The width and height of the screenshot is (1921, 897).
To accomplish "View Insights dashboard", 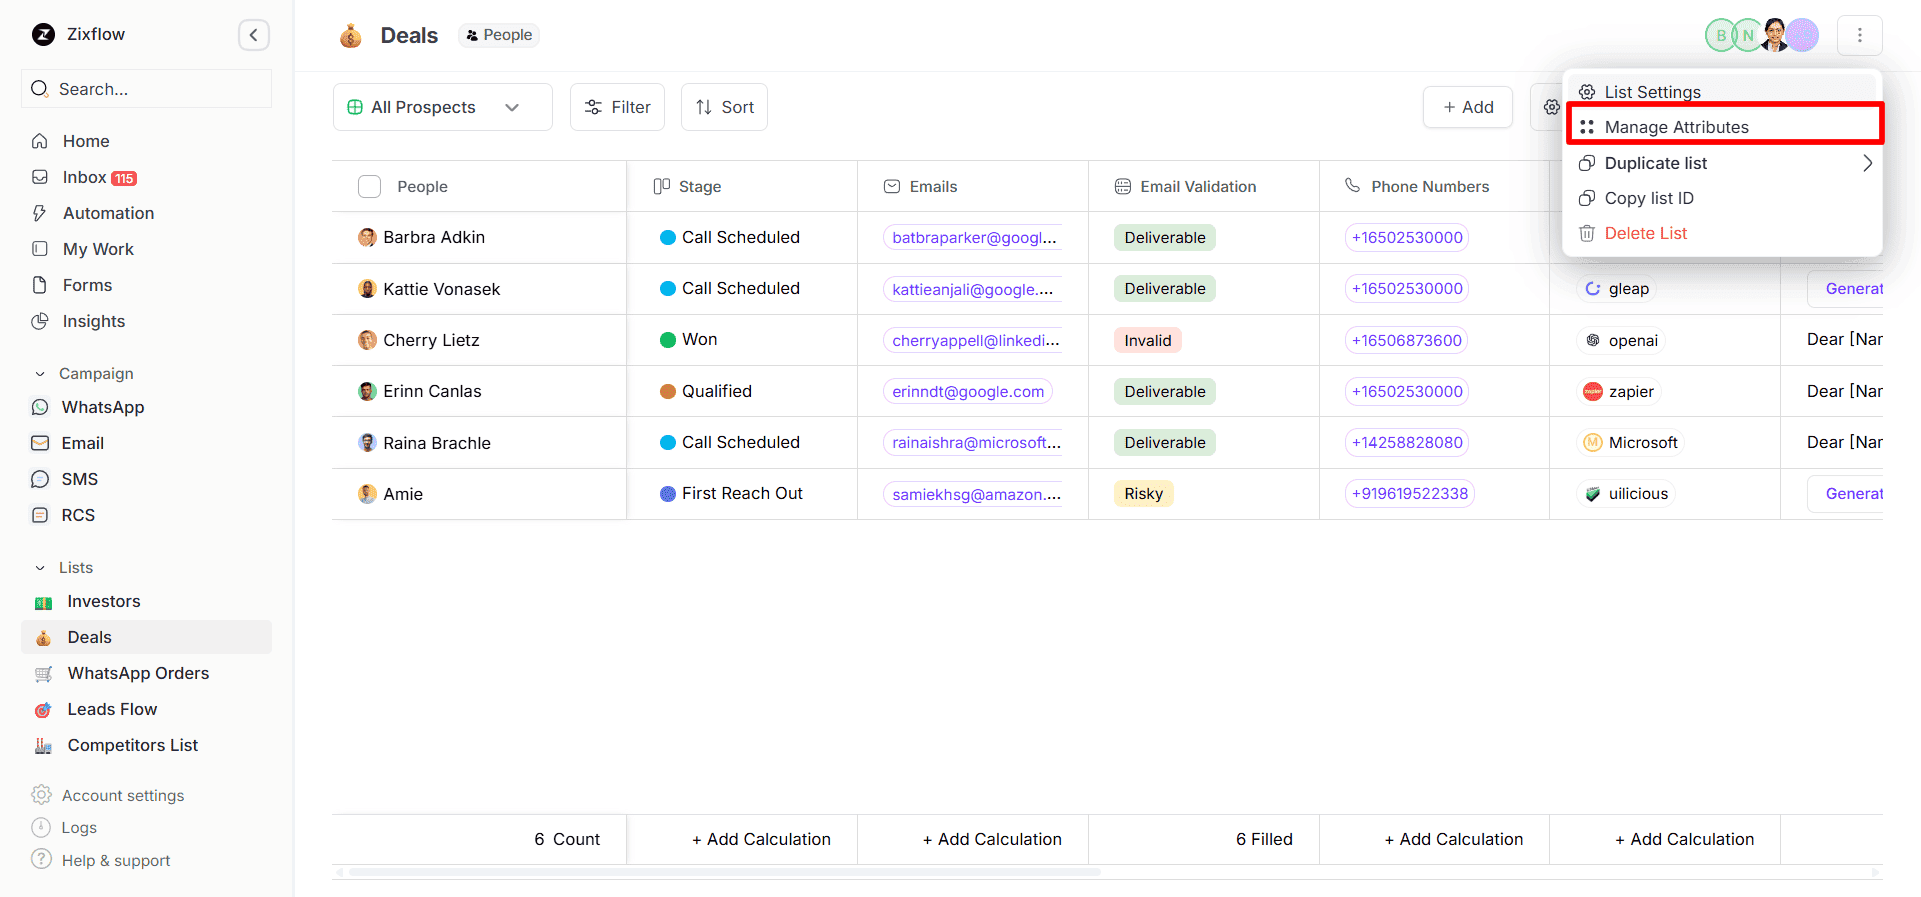I will coord(94,321).
